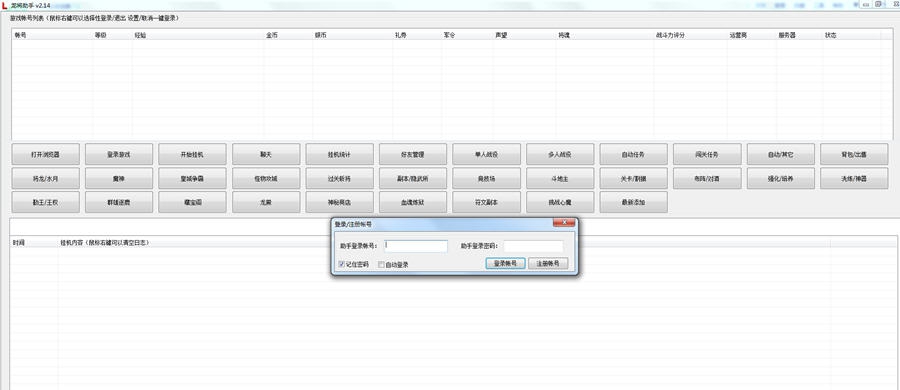Open the 竞技场 arena button
Screen dimensions: 900x390
(486, 179)
